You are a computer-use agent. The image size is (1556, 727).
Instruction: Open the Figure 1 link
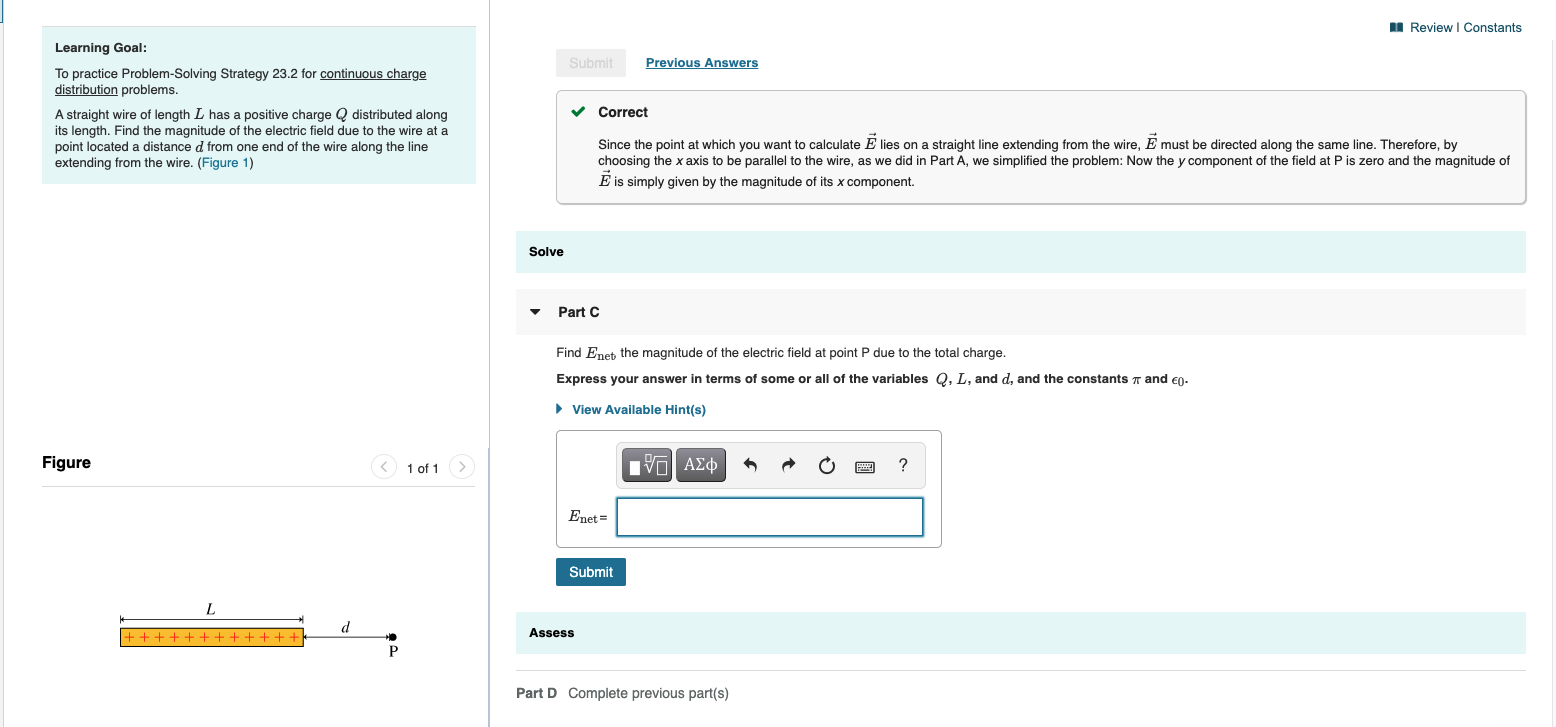(x=224, y=162)
